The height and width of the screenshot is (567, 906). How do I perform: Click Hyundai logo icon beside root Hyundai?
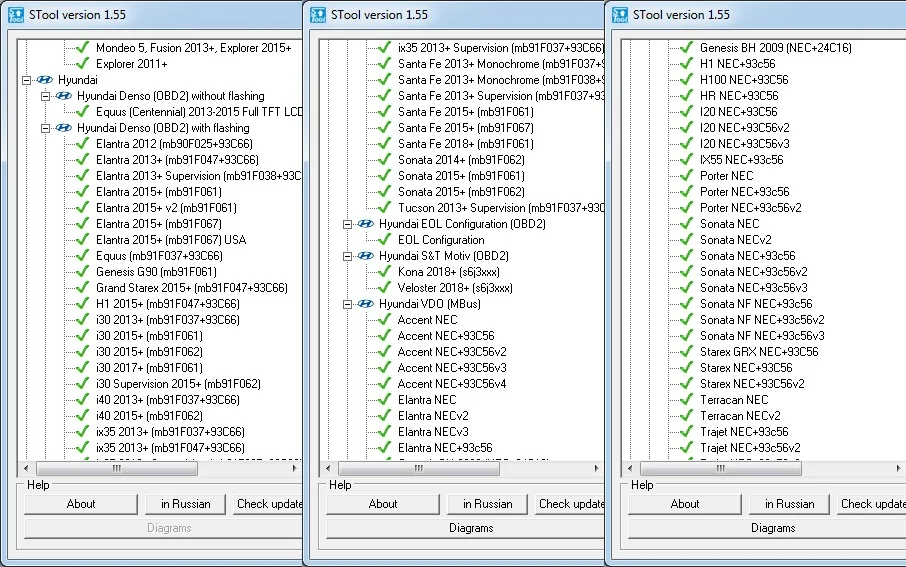coord(44,80)
